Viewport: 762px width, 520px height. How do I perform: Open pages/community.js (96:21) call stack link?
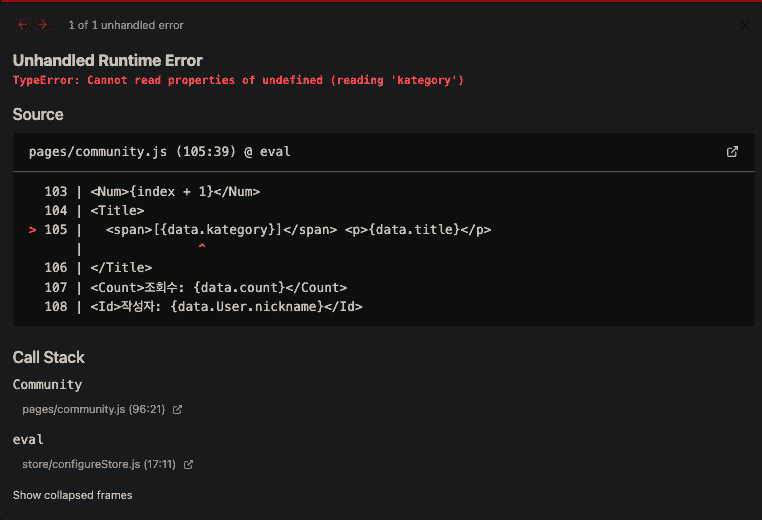[x=93, y=409]
